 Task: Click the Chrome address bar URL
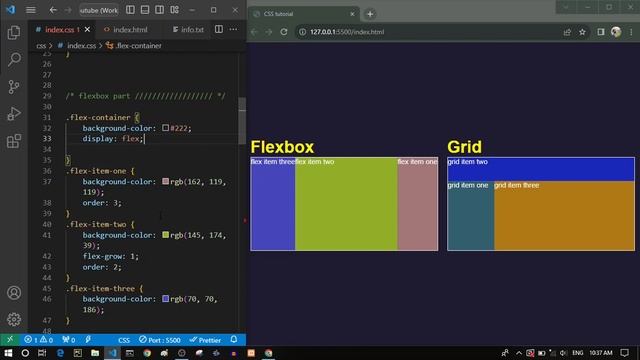point(347,32)
